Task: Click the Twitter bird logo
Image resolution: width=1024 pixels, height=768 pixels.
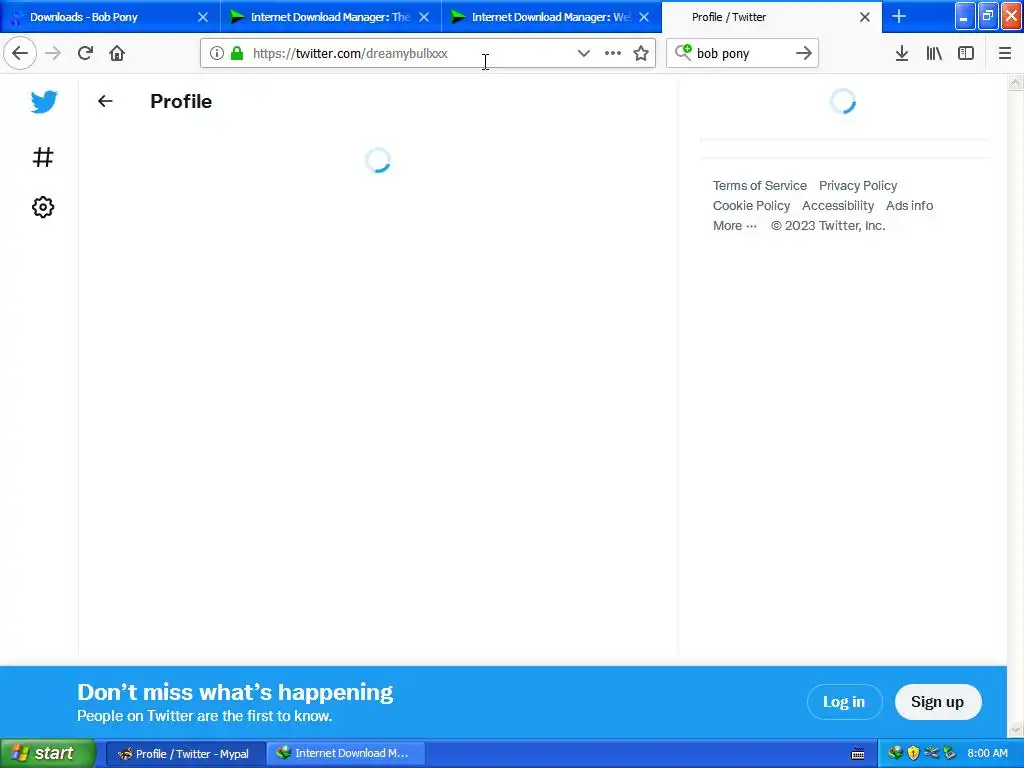Action: click(44, 102)
